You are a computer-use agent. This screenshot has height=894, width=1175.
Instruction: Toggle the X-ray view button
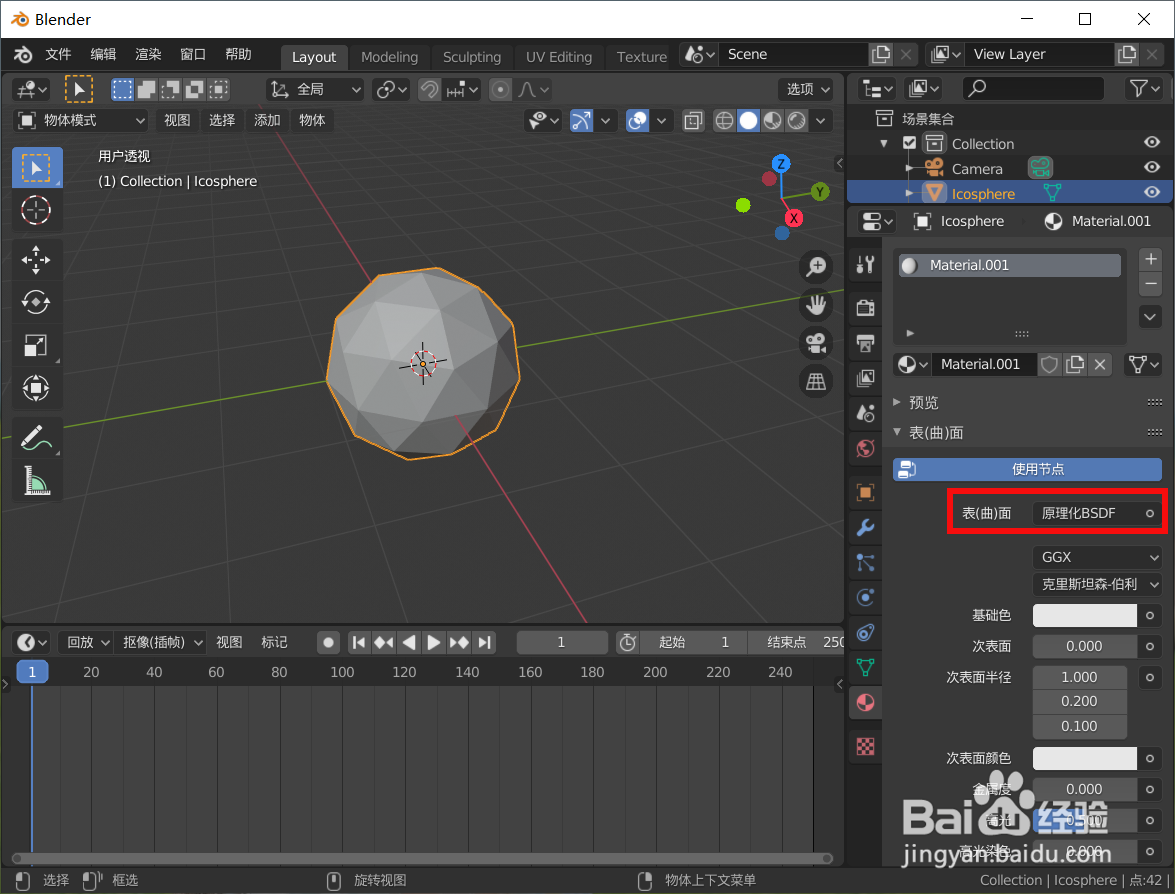click(x=693, y=121)
